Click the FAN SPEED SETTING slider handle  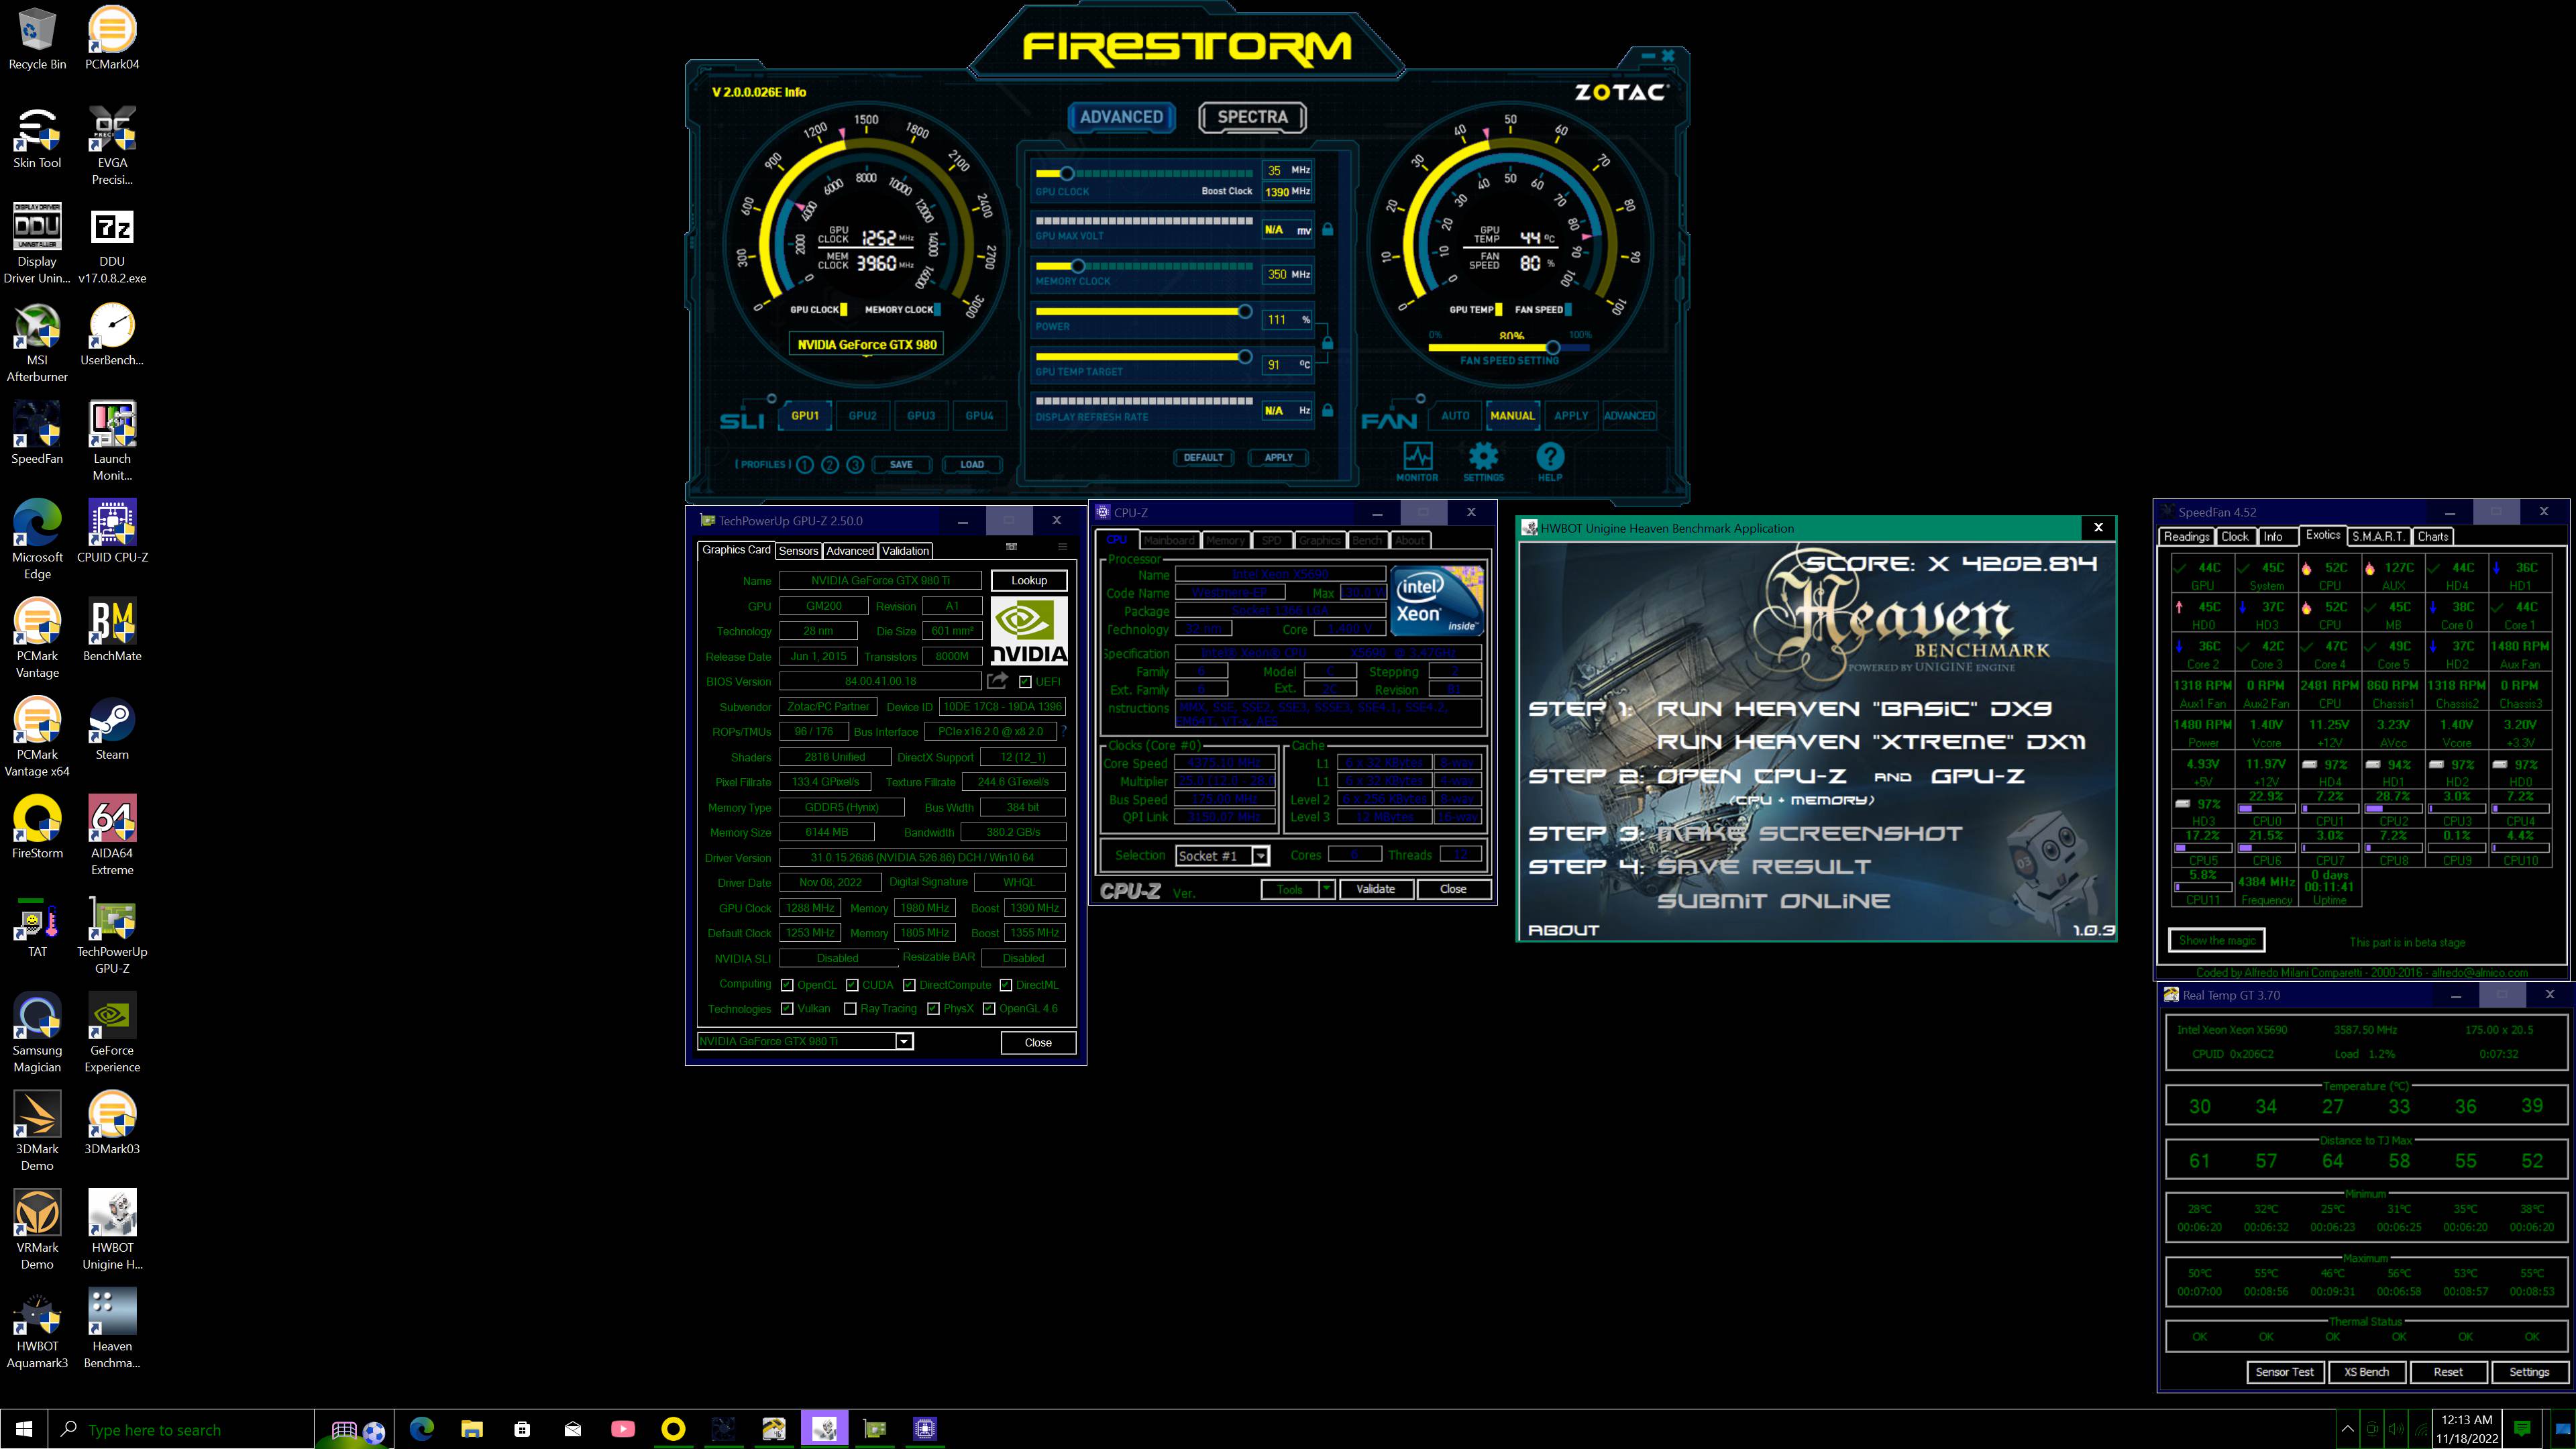point(1552,348)
